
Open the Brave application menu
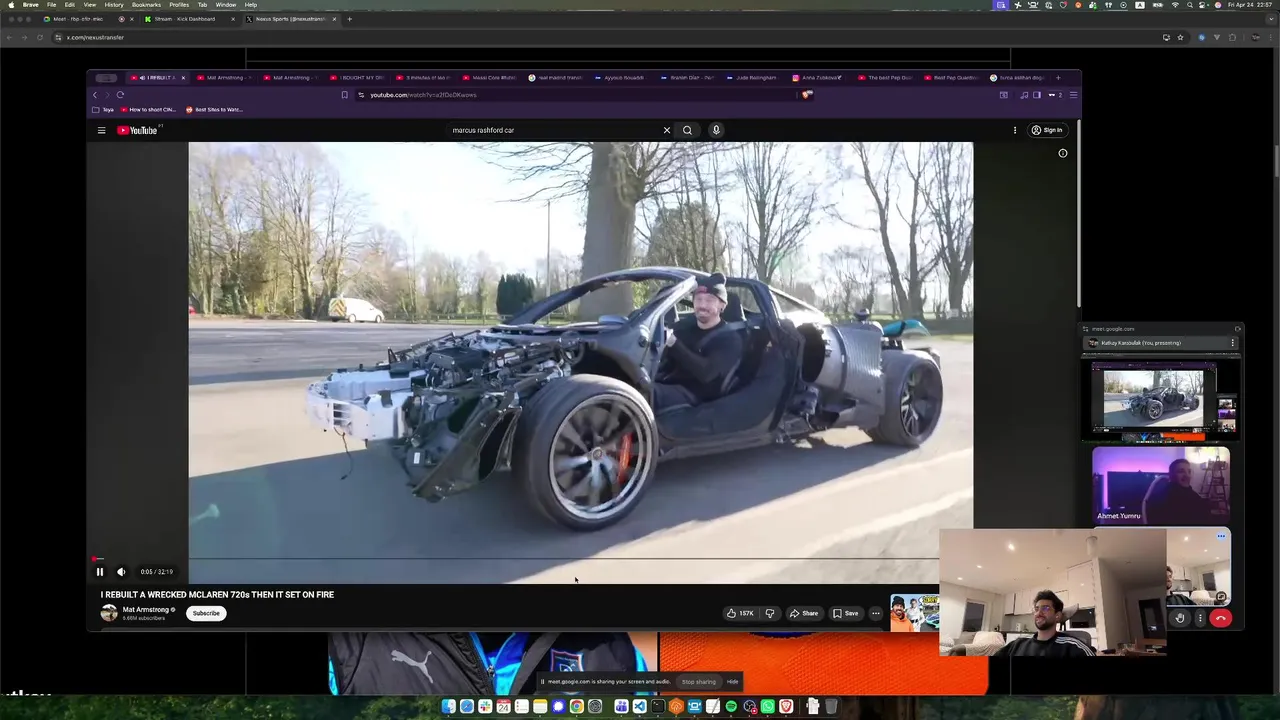point(31,5)
